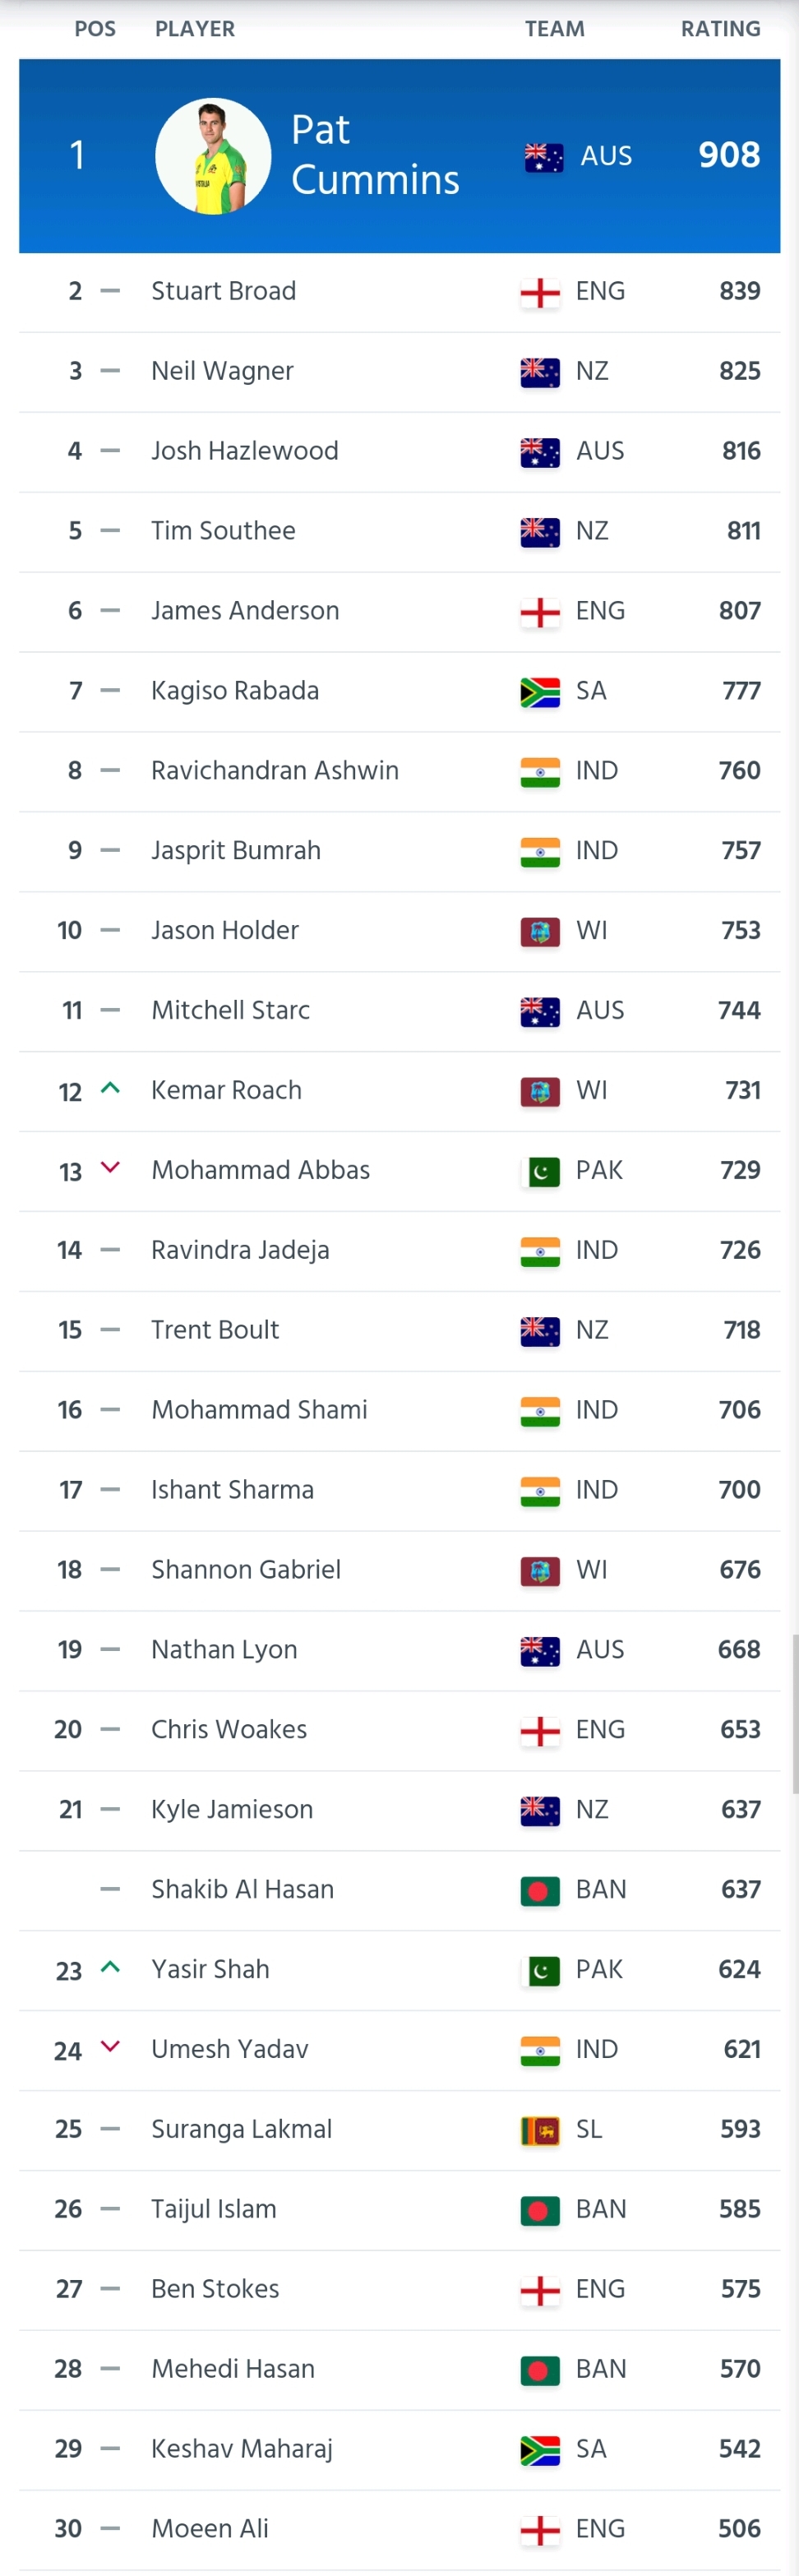Click the West Indies flag for Jason Holder

point(540,932)
